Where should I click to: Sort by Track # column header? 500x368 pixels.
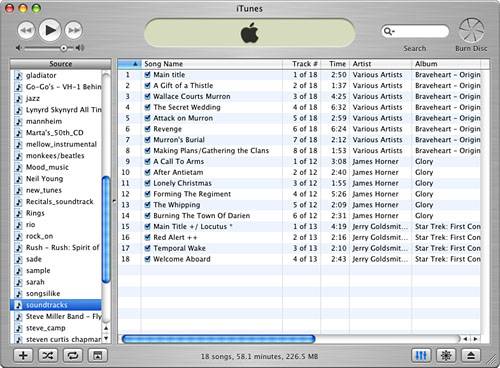[x=302, y=64]
